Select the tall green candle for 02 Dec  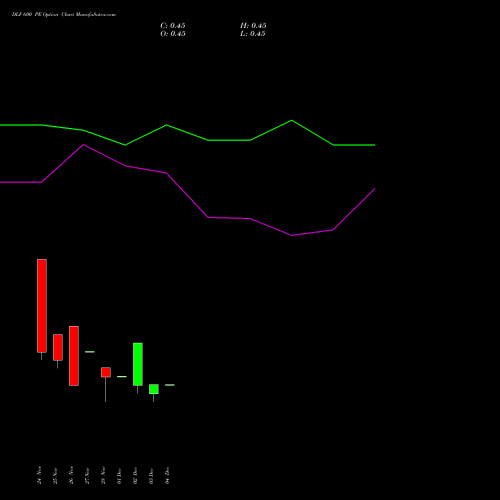[x=138, y=364]
